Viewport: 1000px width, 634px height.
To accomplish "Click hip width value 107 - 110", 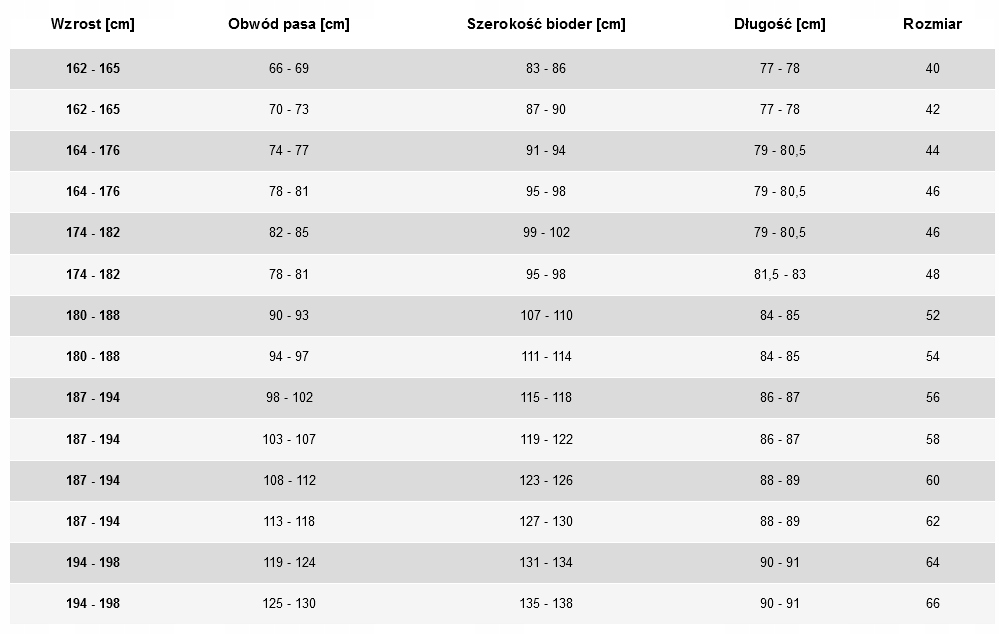I will [x=547, y=315].
